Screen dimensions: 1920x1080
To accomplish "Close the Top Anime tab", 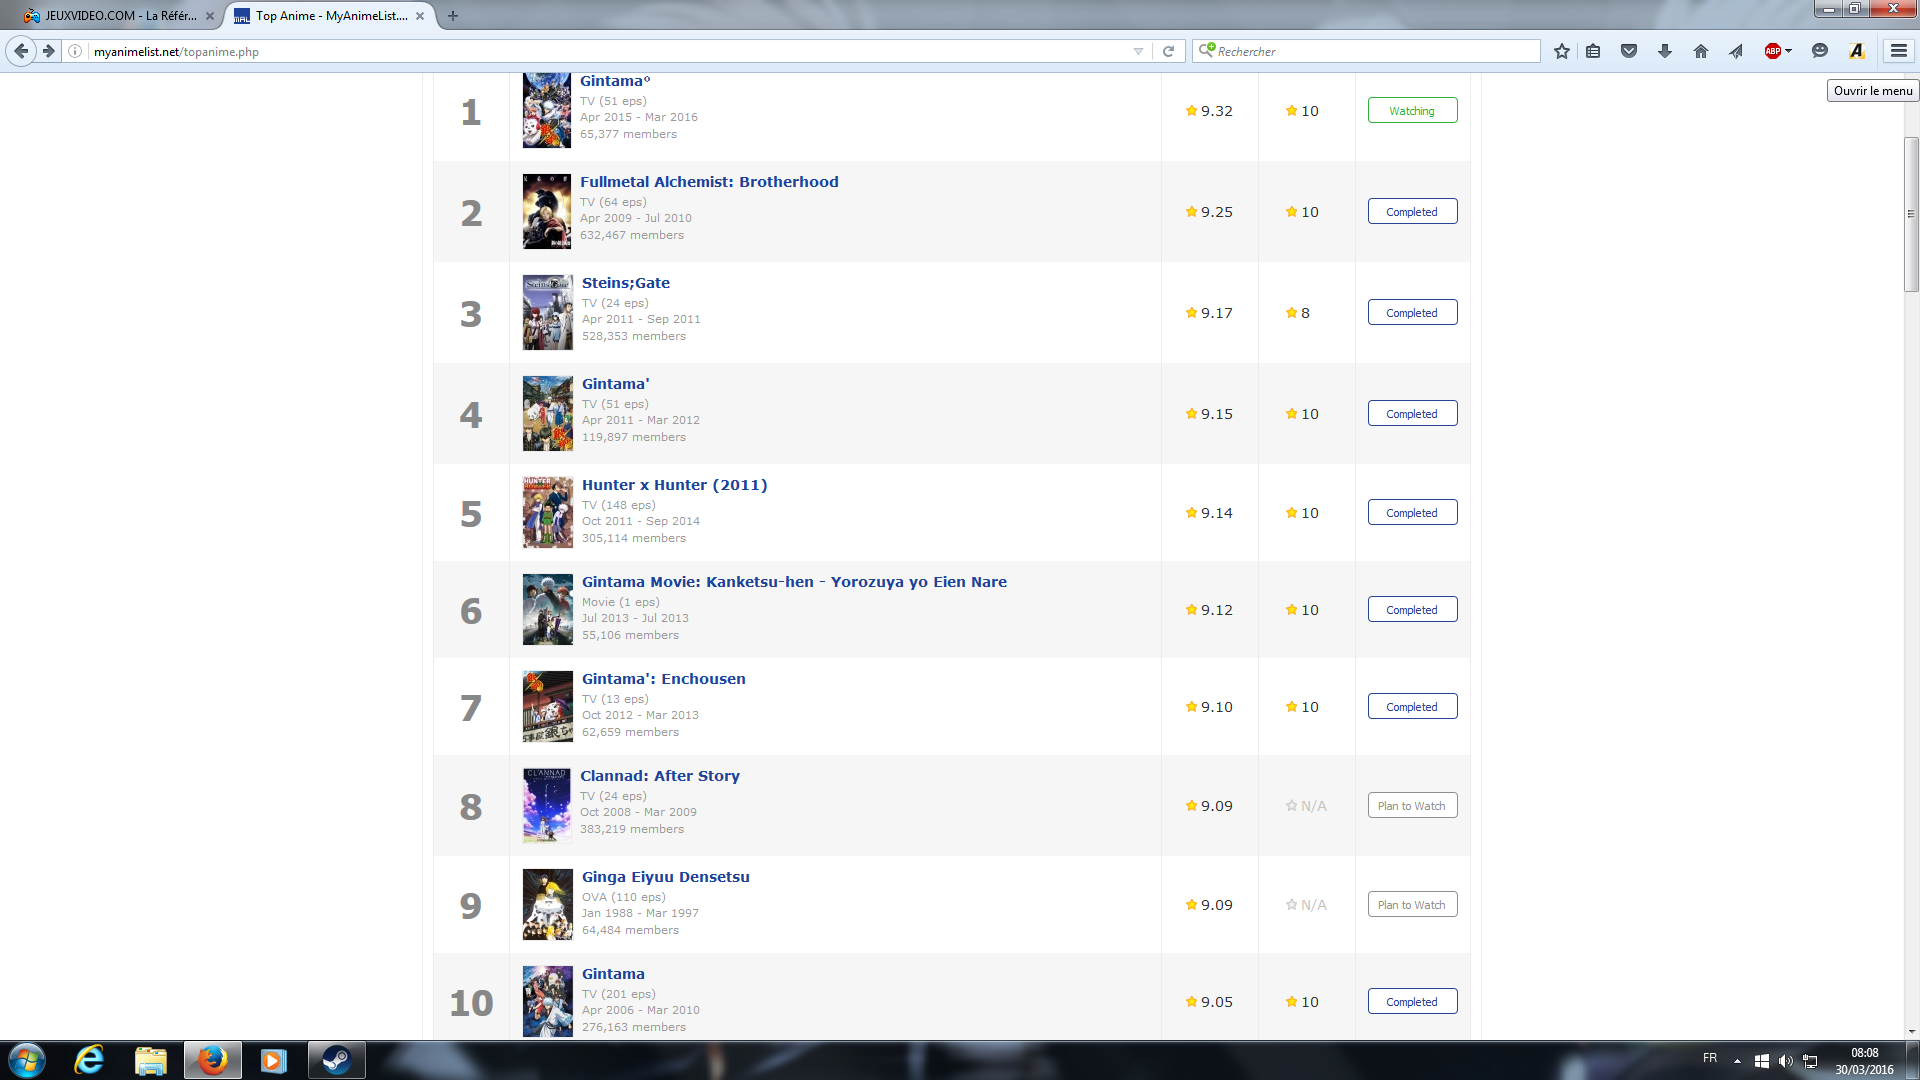I will coord(420,16).
